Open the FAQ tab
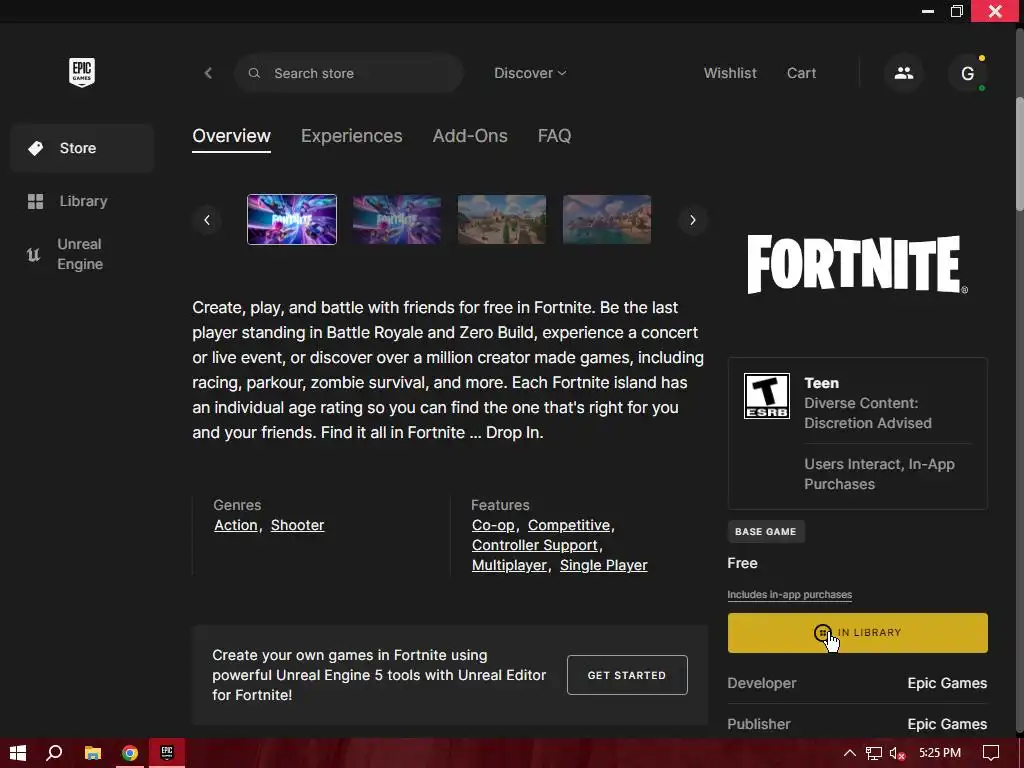This screenshot has height=768, width=1024. coord(554,136)
